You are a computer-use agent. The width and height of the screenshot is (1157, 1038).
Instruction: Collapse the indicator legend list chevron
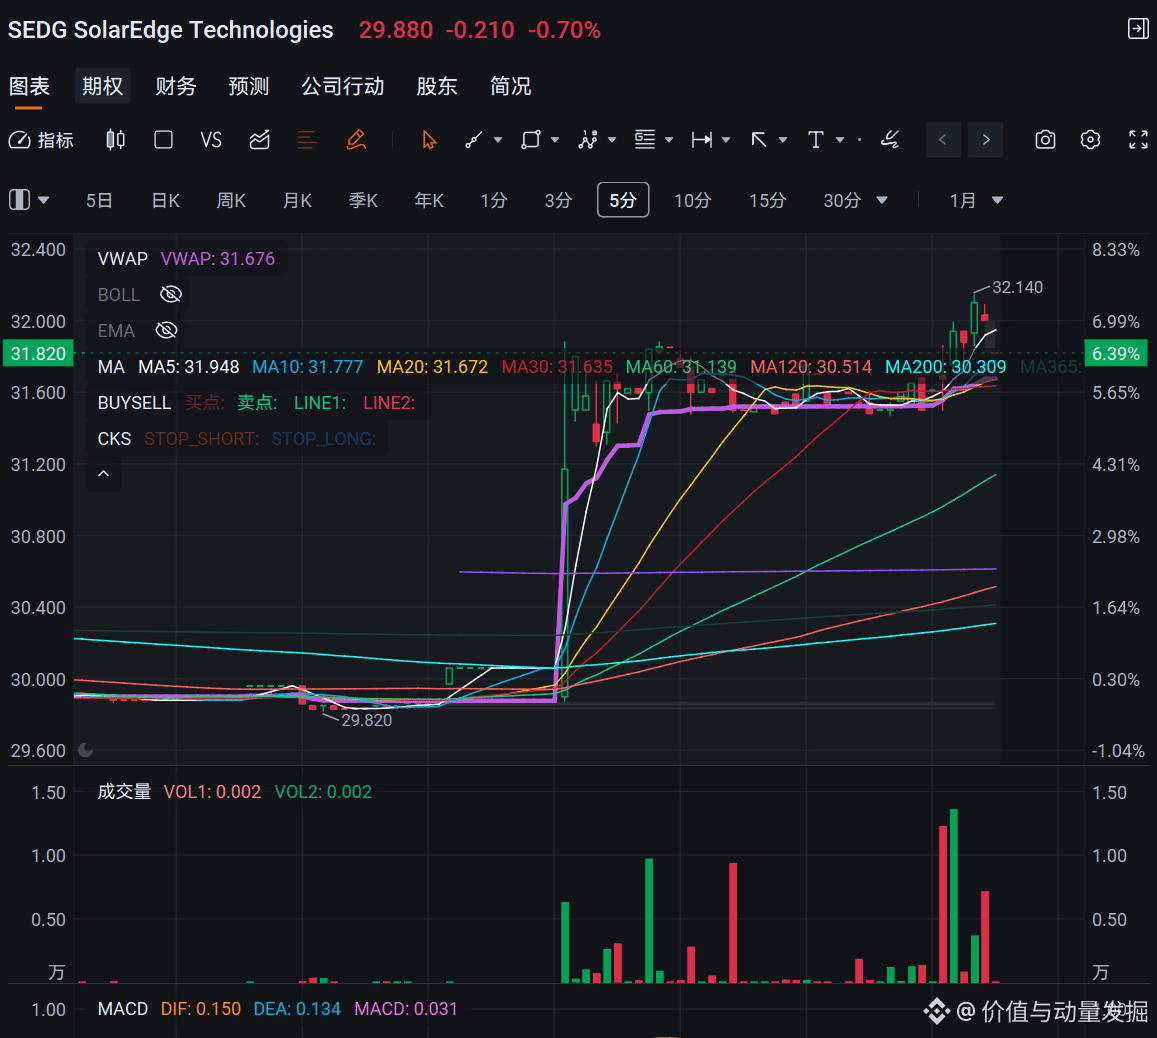104,474
